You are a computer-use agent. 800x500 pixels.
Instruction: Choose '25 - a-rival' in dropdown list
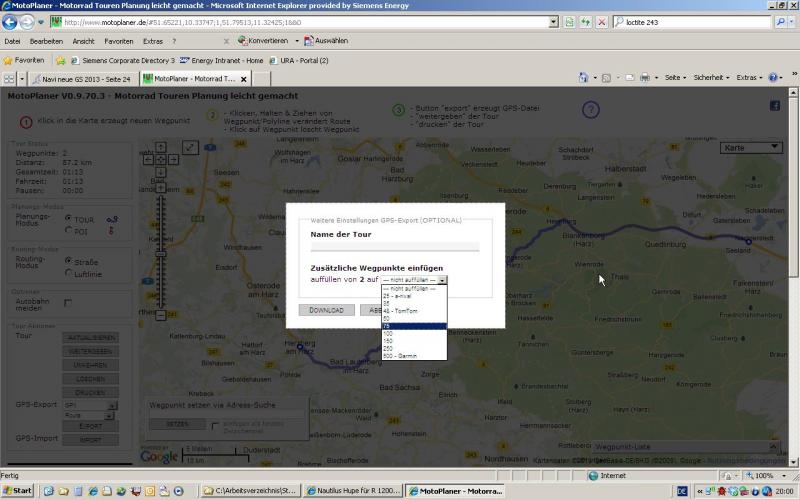tap(414, 296)
